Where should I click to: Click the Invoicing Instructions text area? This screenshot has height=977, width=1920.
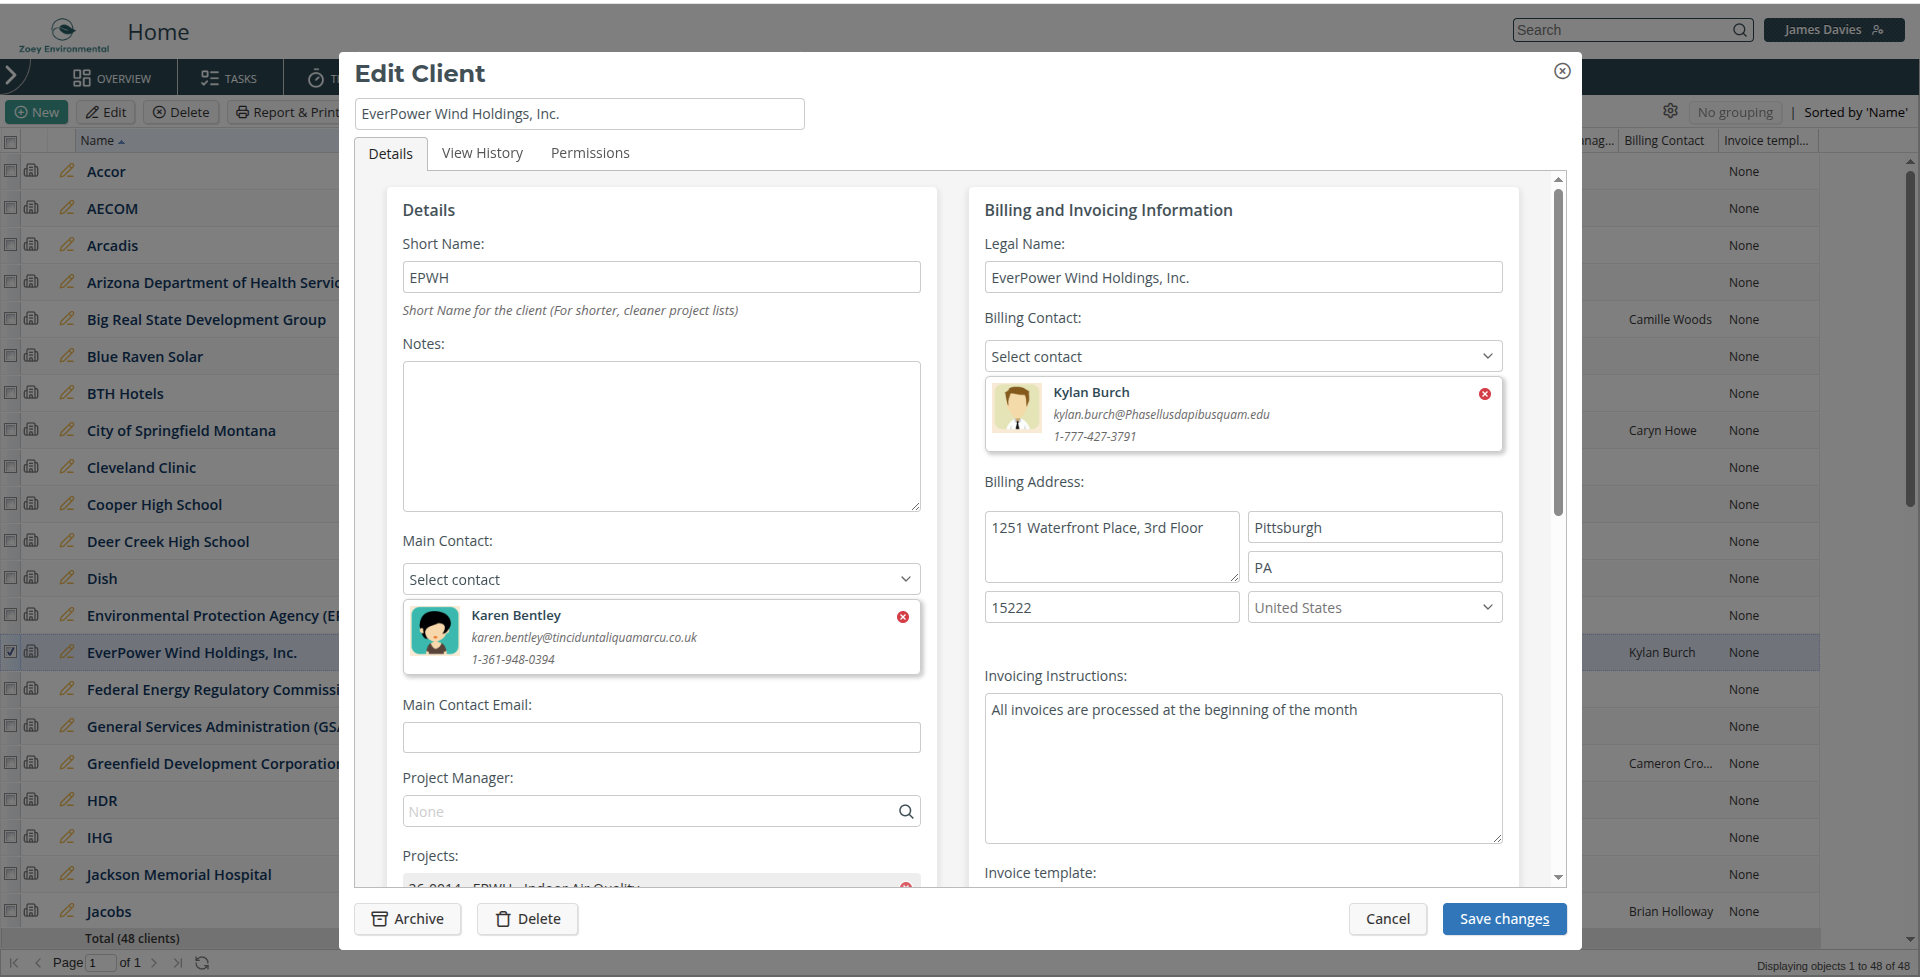pyautogui.click(x=1243, y=768)
